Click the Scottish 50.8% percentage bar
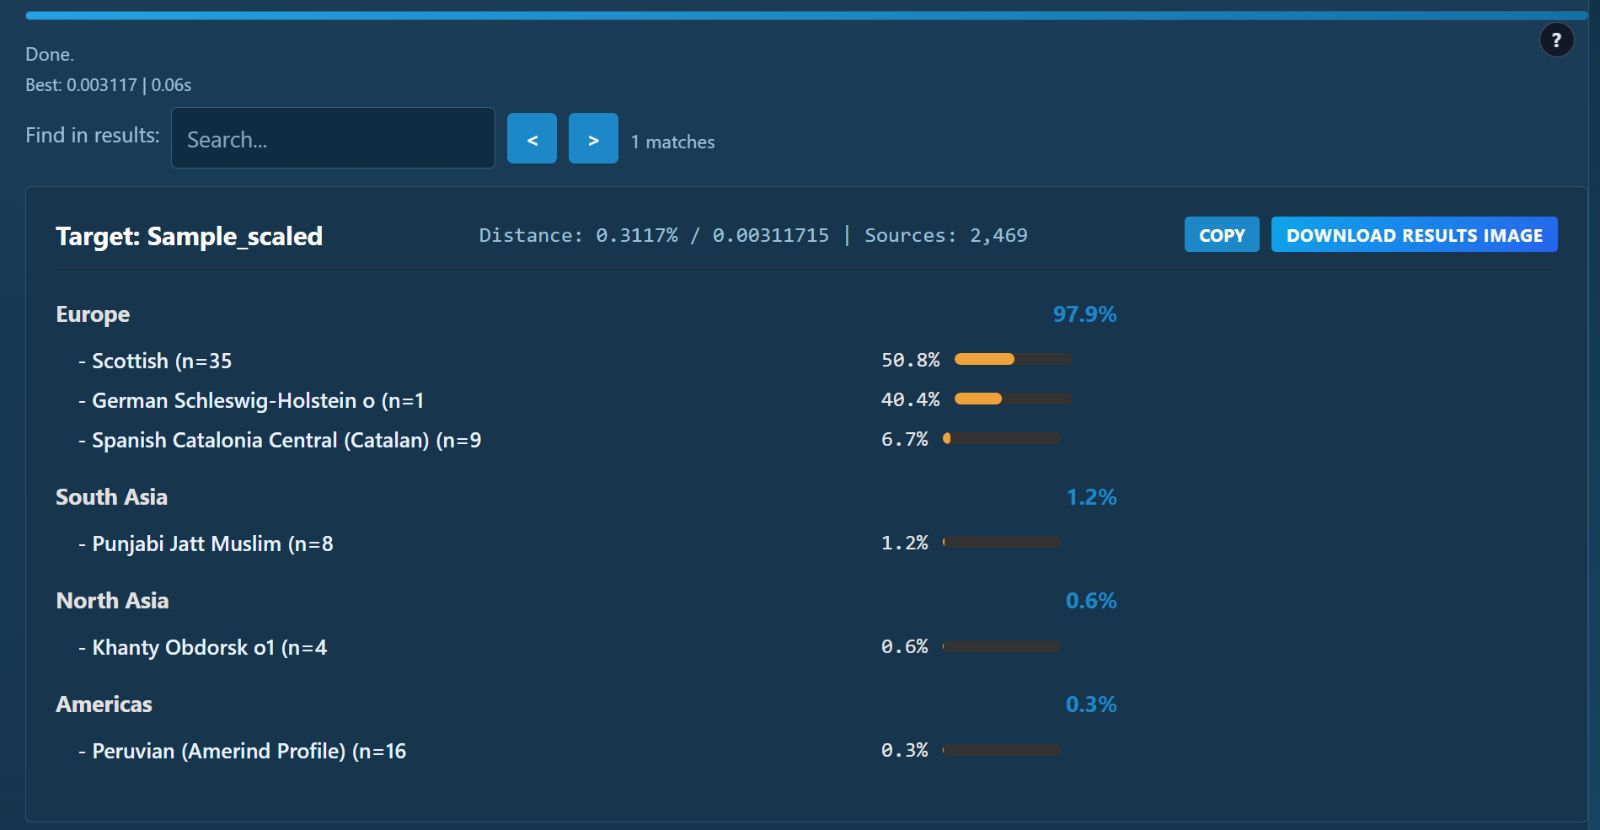Image resolution: width=1600 pixels, height=830 pixels. [1012, 359]
